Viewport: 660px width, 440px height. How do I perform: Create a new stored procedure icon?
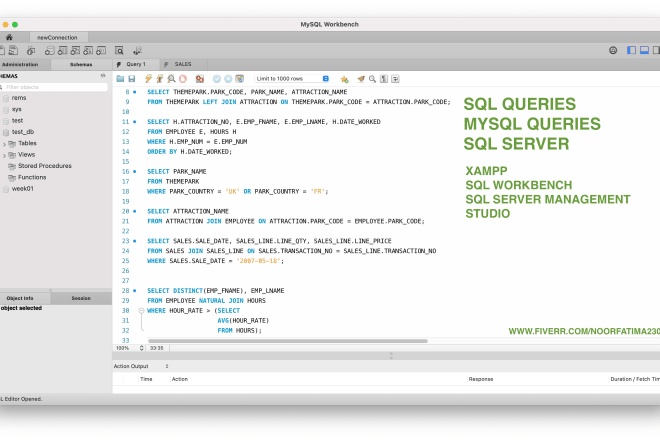pyautogui.click(x=88, y=51)
